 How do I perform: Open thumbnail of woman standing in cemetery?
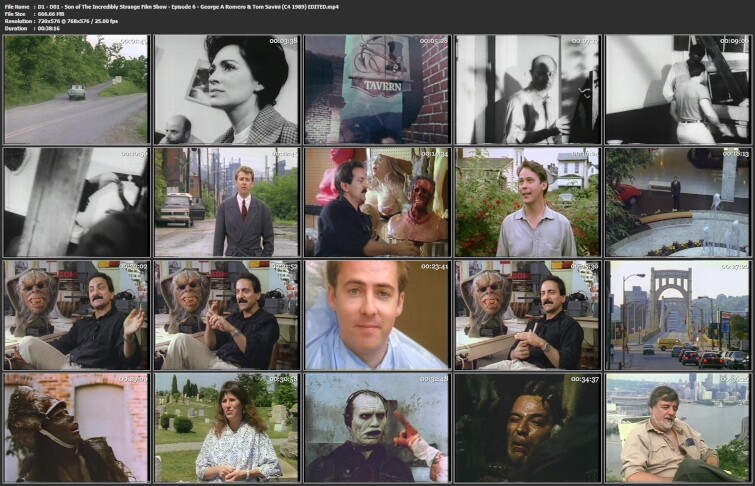pyautogui.click(x=226, y=428)
